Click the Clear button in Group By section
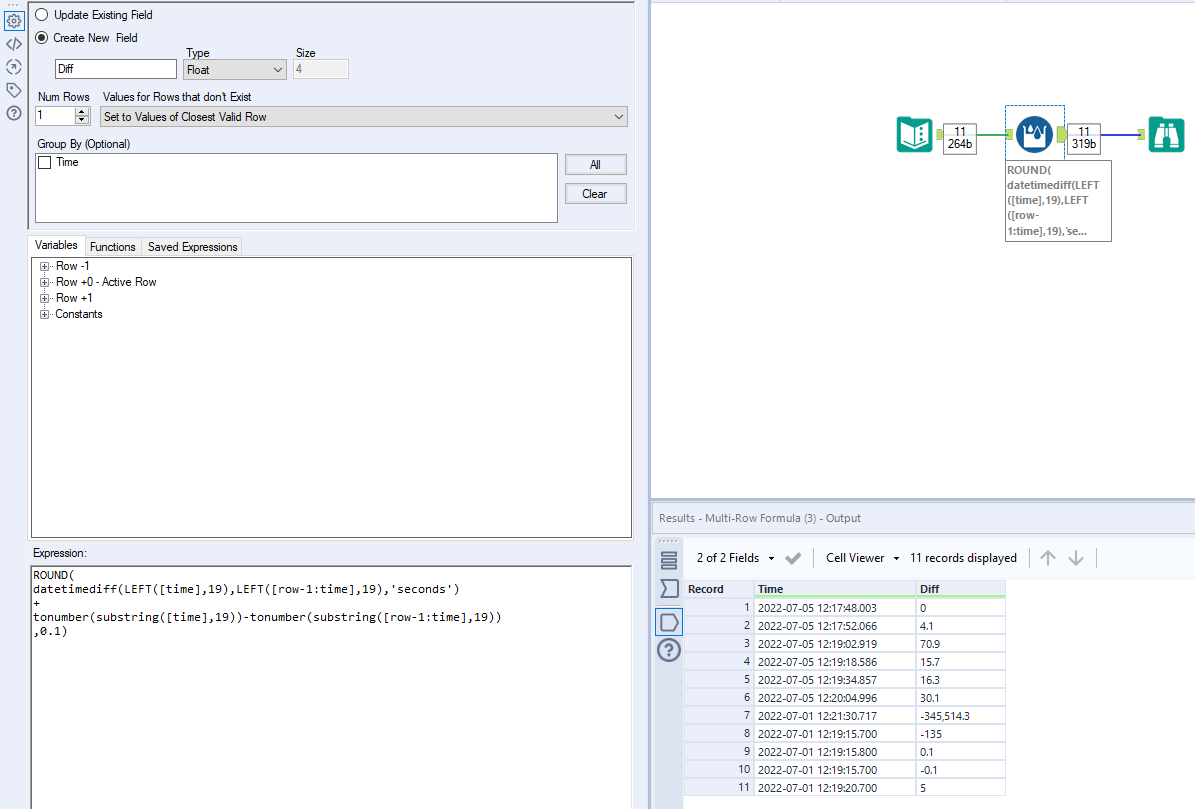1195x809 pixels. click(x=595, y=193)
